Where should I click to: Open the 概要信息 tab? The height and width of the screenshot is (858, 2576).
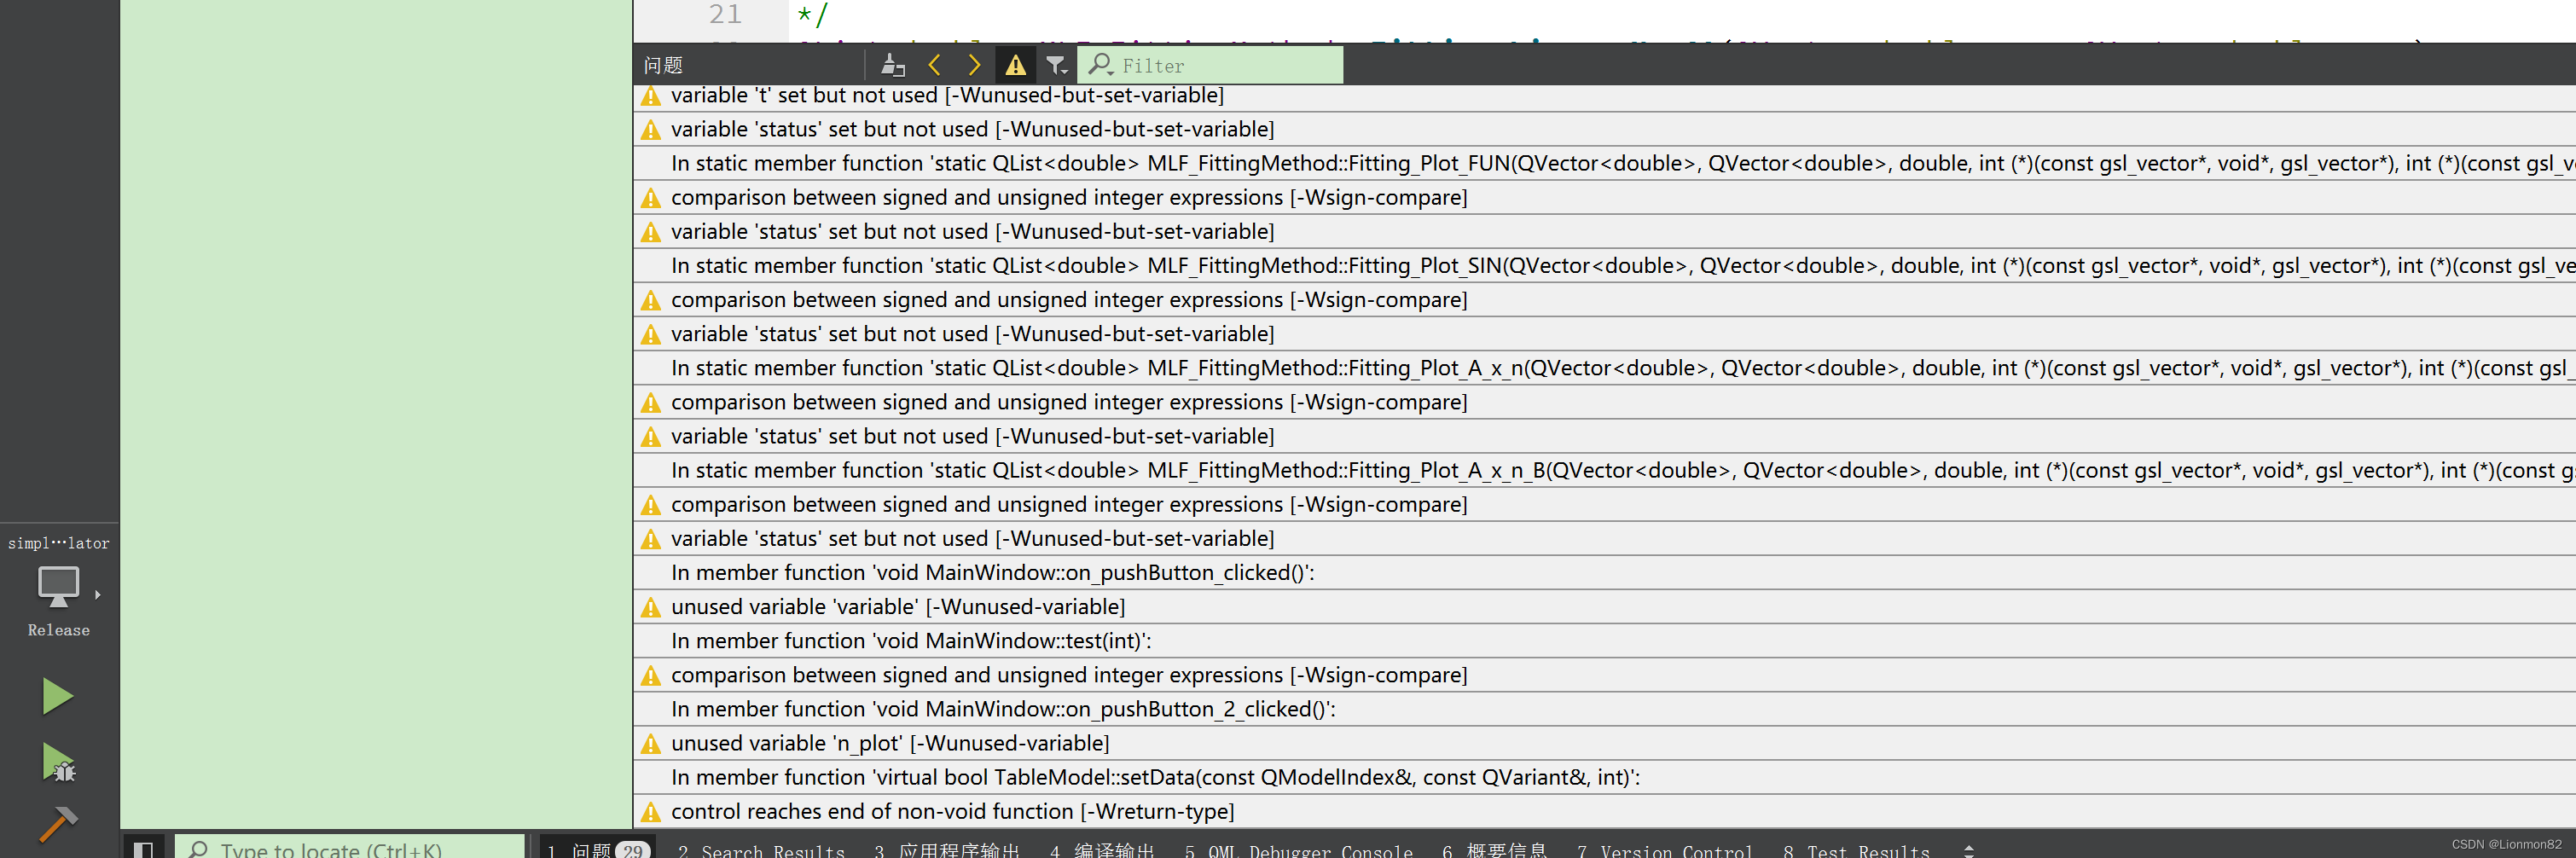coord(1495,851)
